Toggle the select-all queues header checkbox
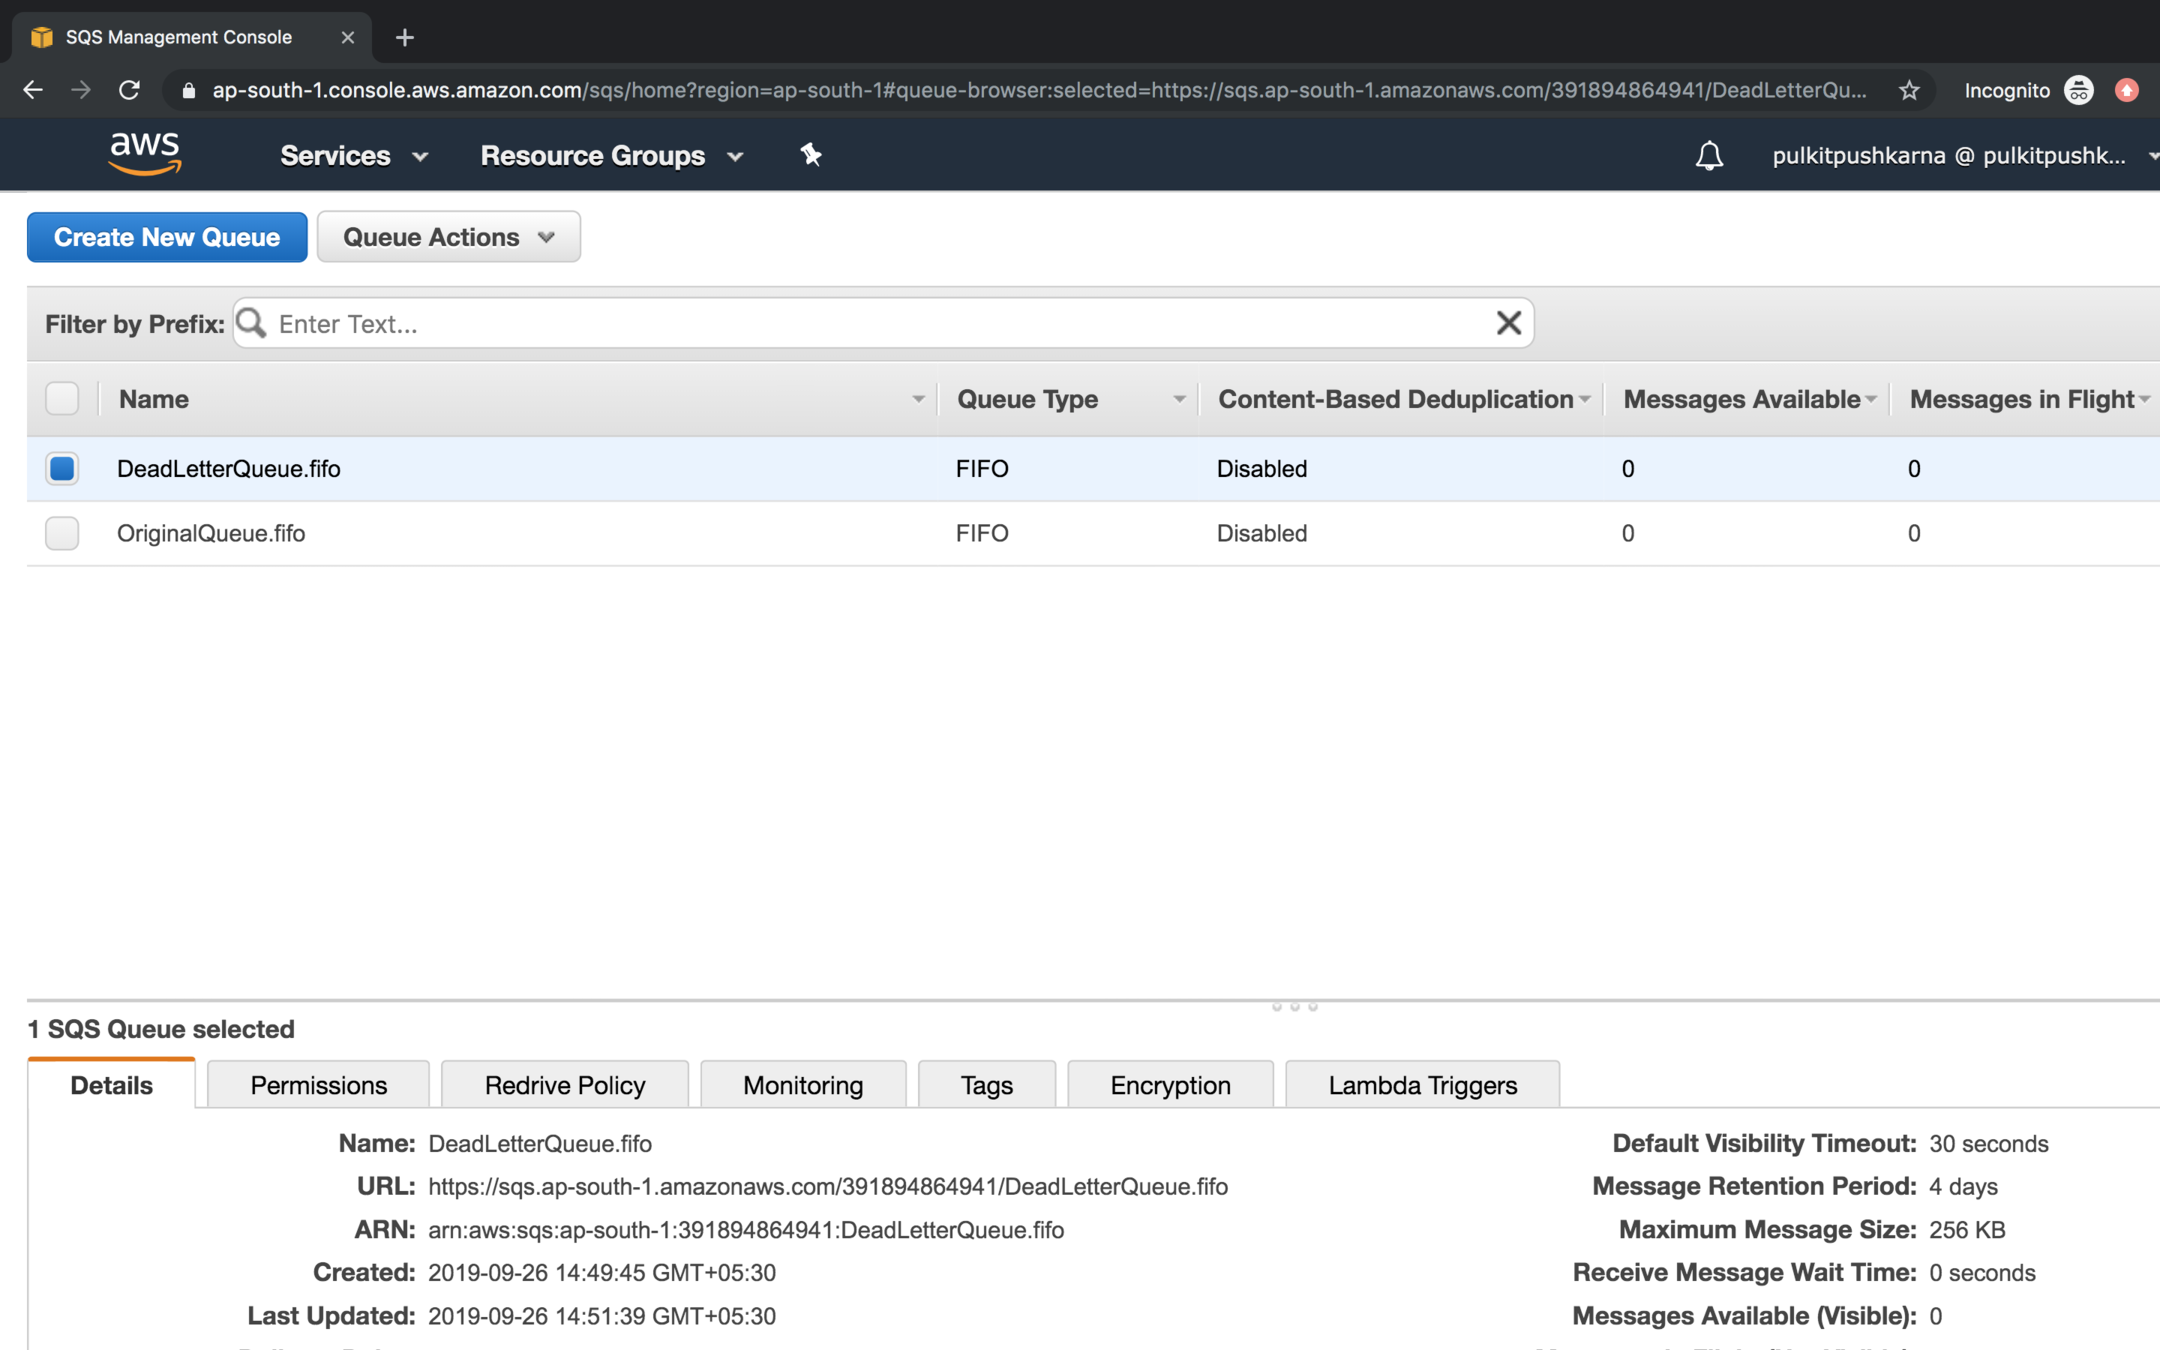The image size is (2160, 1350). (62, 398)
